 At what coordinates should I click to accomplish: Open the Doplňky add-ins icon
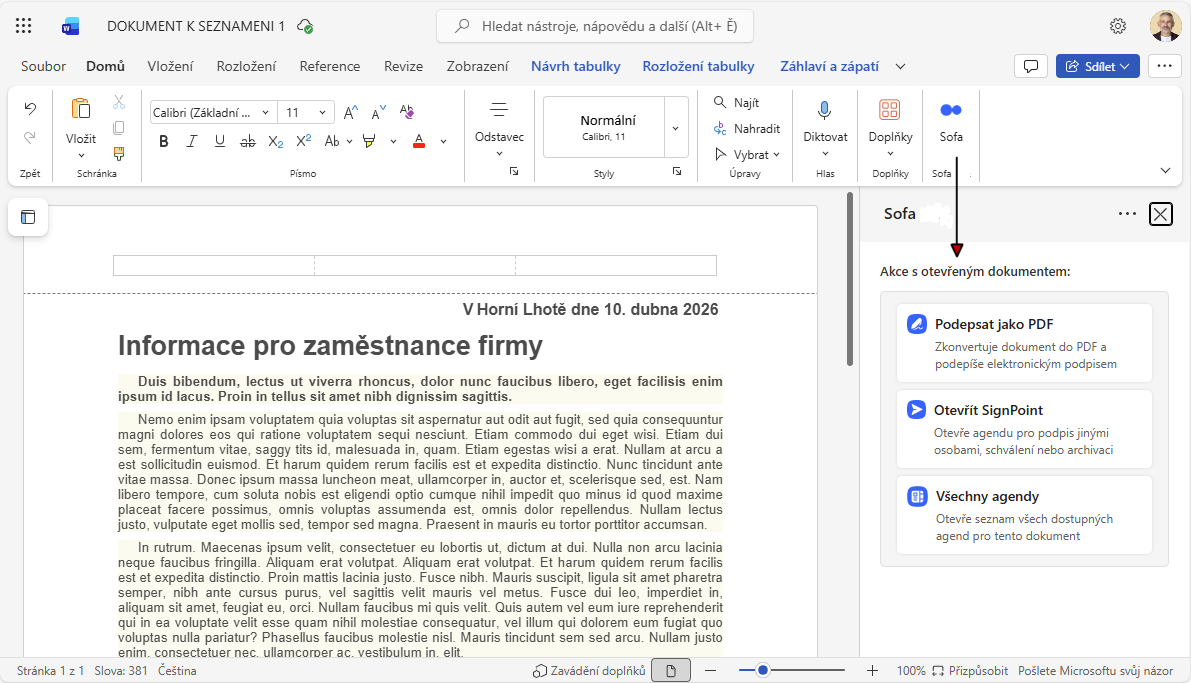(889, 110)
